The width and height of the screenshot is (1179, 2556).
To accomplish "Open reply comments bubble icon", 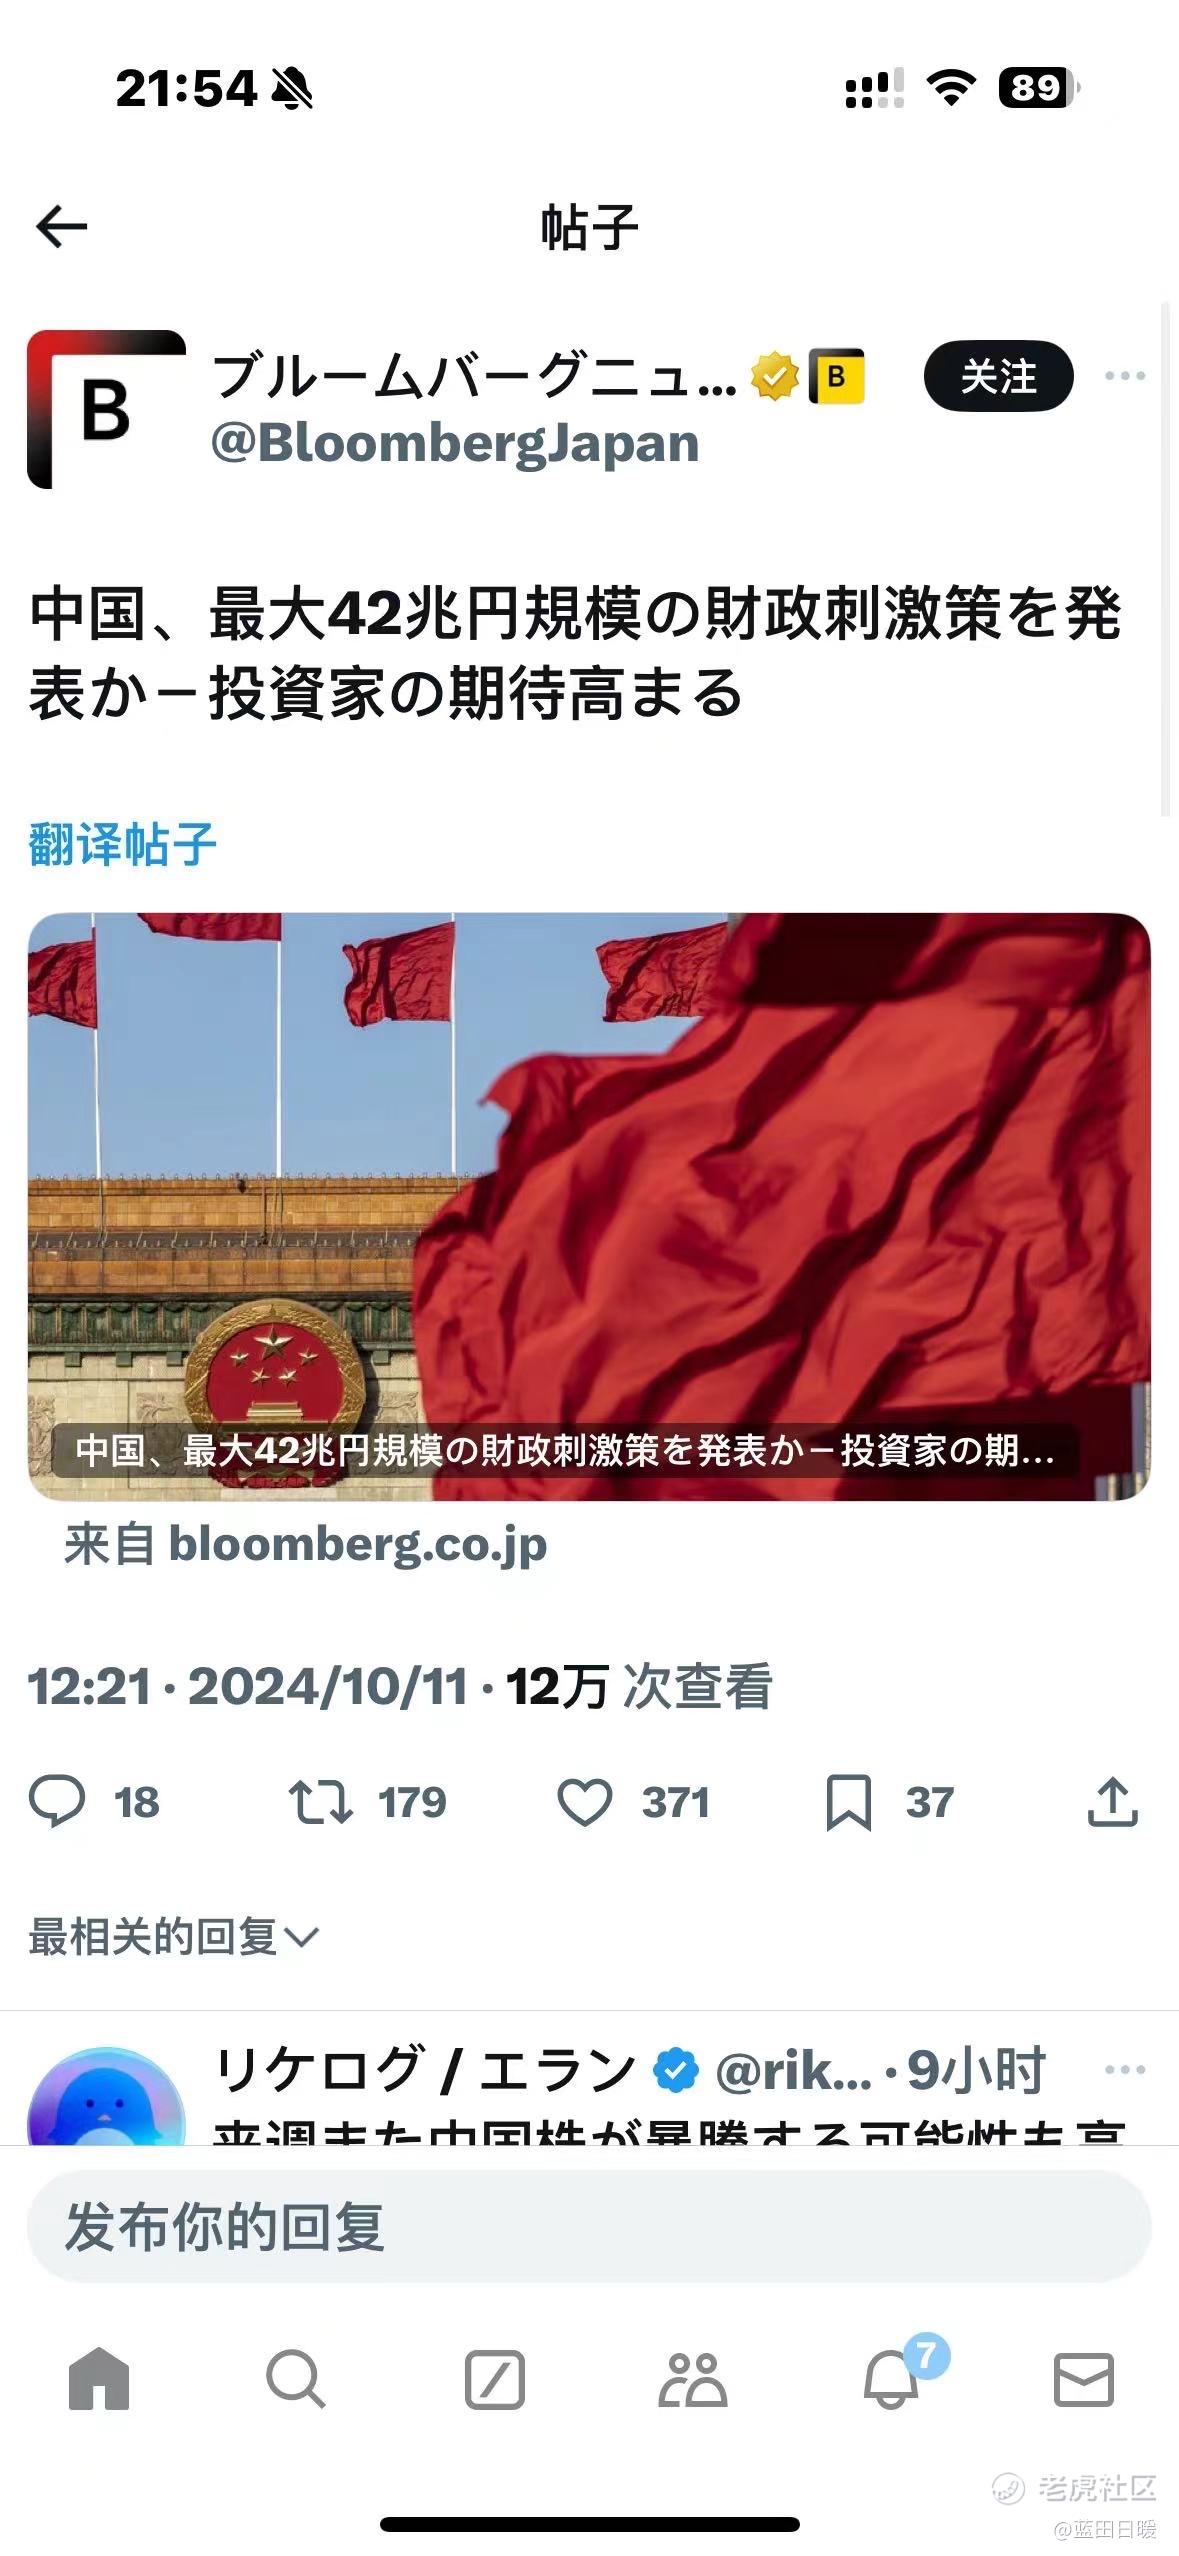I will (57, 1803).
